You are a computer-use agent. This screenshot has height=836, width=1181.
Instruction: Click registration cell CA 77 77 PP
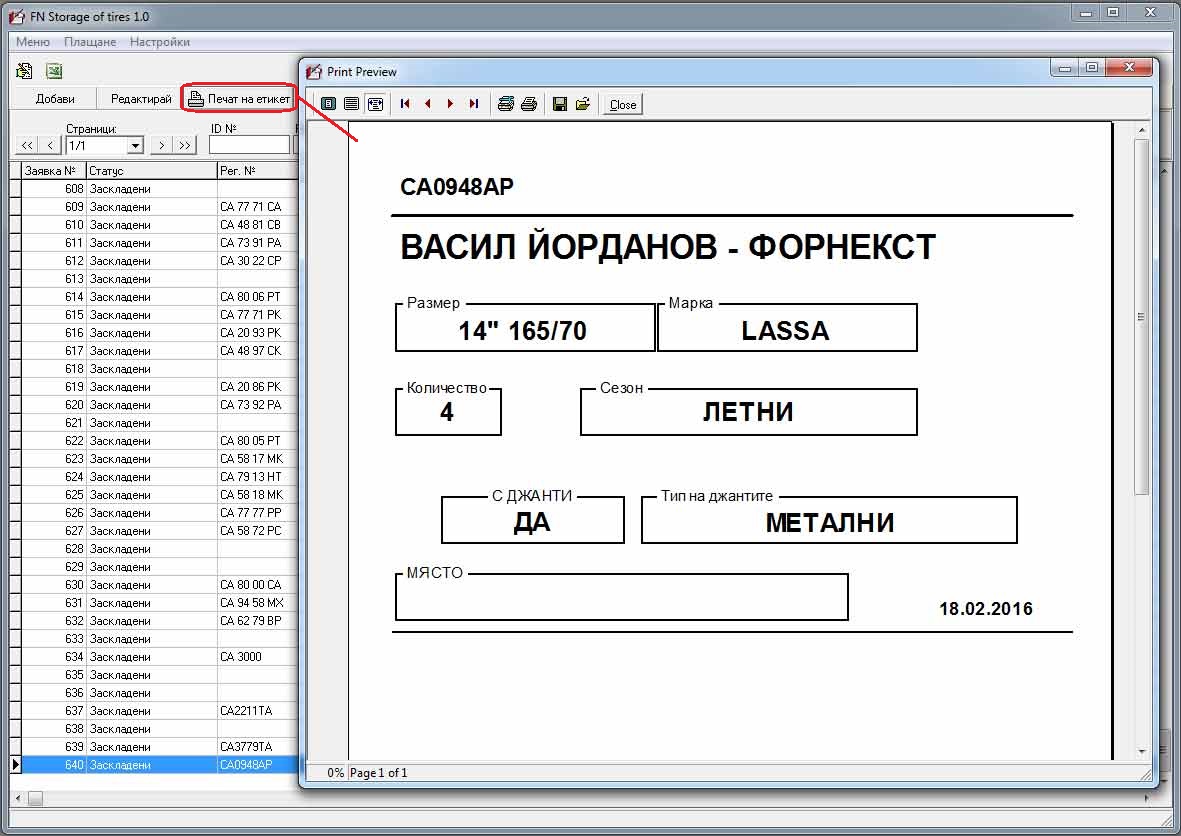coord(258,513)
